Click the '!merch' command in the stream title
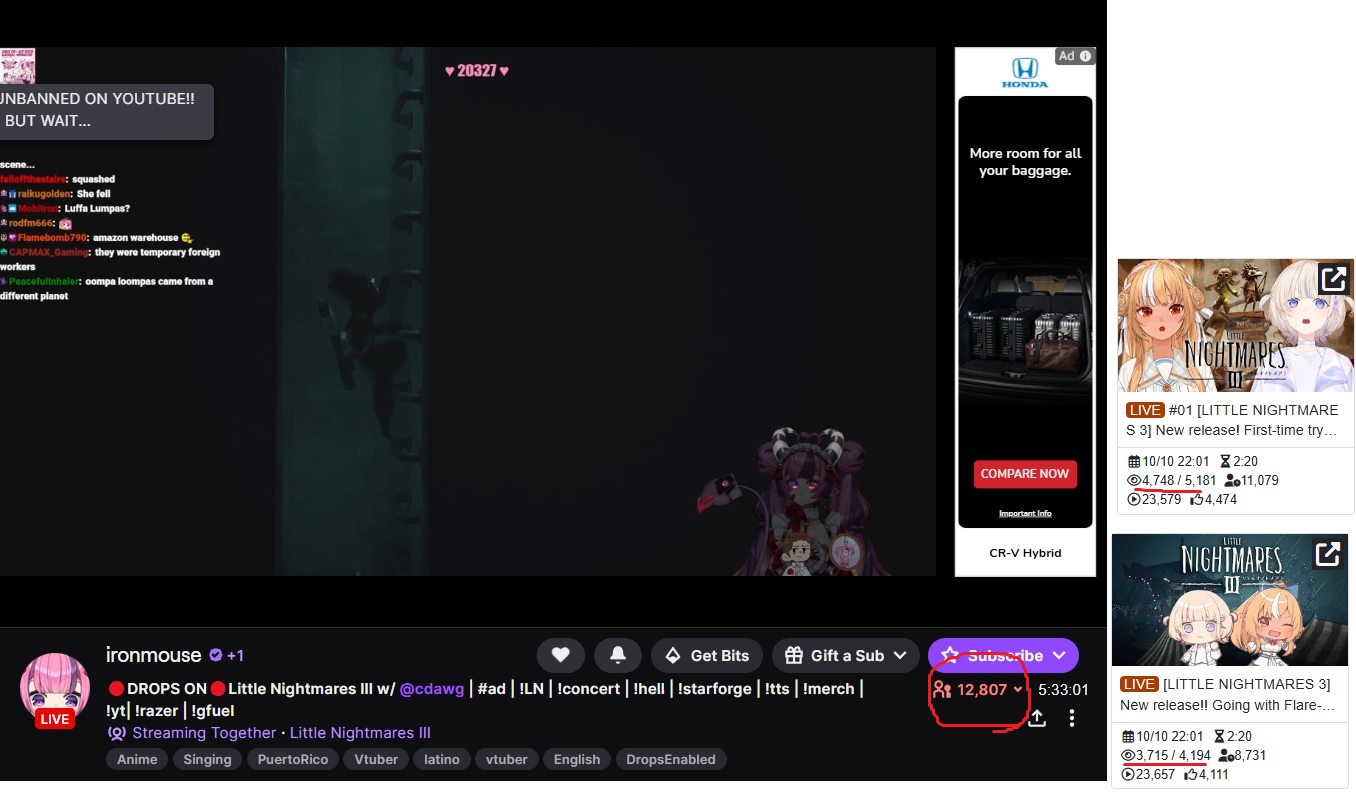 [x=829, y=689]
